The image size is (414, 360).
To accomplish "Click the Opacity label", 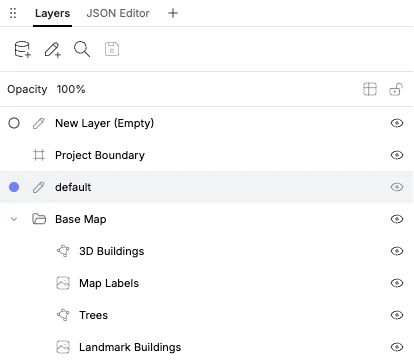I will pyautogui.click(x=27, y=89).
